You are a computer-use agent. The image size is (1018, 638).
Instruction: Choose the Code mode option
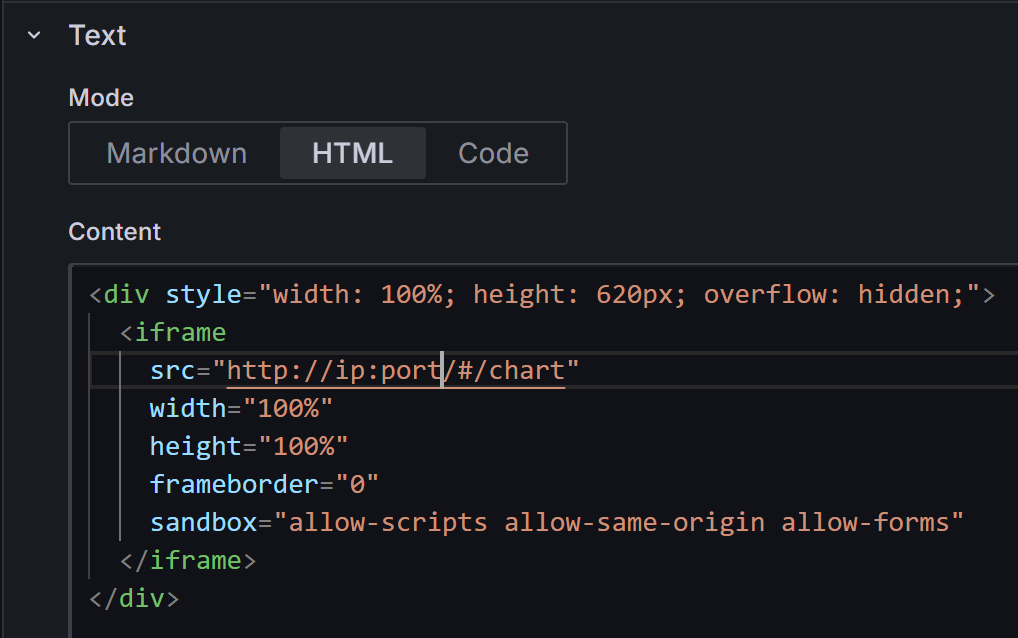tap(493, 153)
